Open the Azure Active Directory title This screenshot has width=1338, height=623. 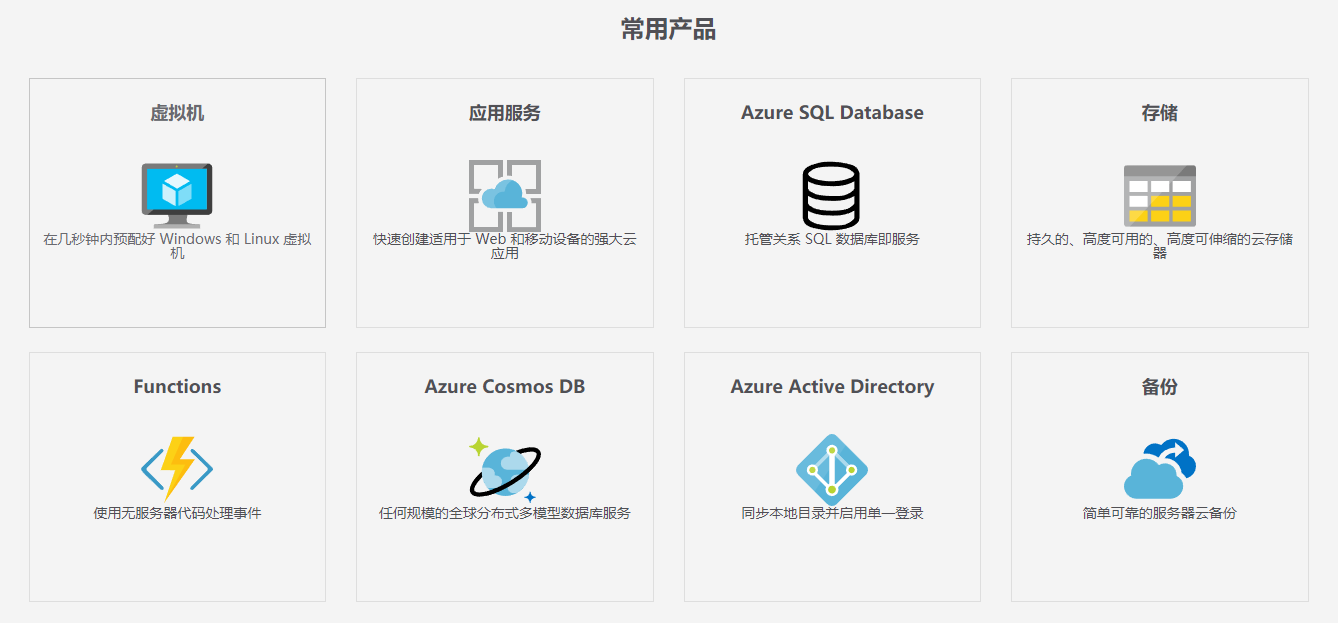coord(832,387)
